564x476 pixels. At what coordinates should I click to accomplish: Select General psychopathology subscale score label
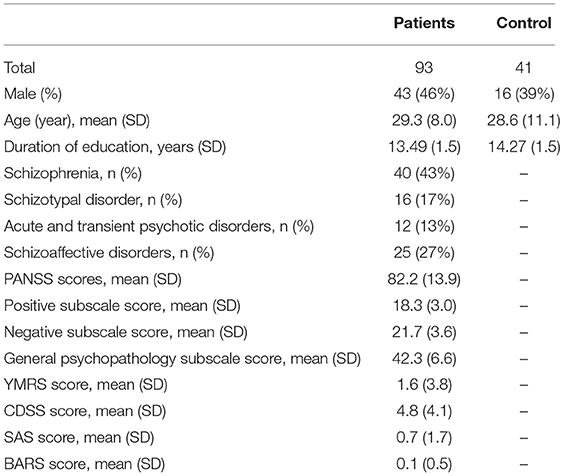click(x=182, y=359)
